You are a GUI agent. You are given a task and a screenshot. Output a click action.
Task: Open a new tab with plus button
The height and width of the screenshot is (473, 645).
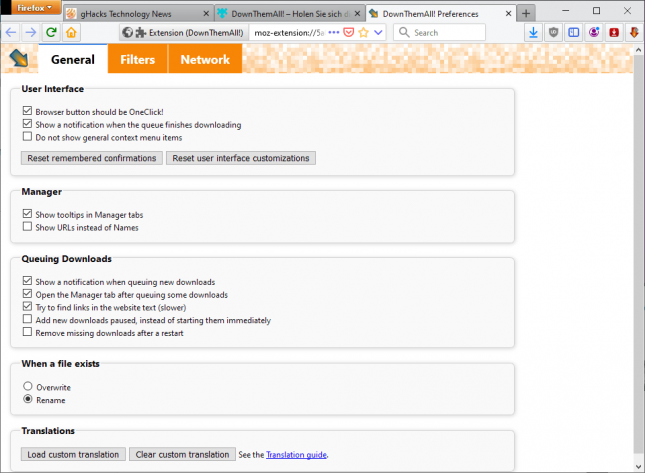pyautogui.click(x=526, y=14)
